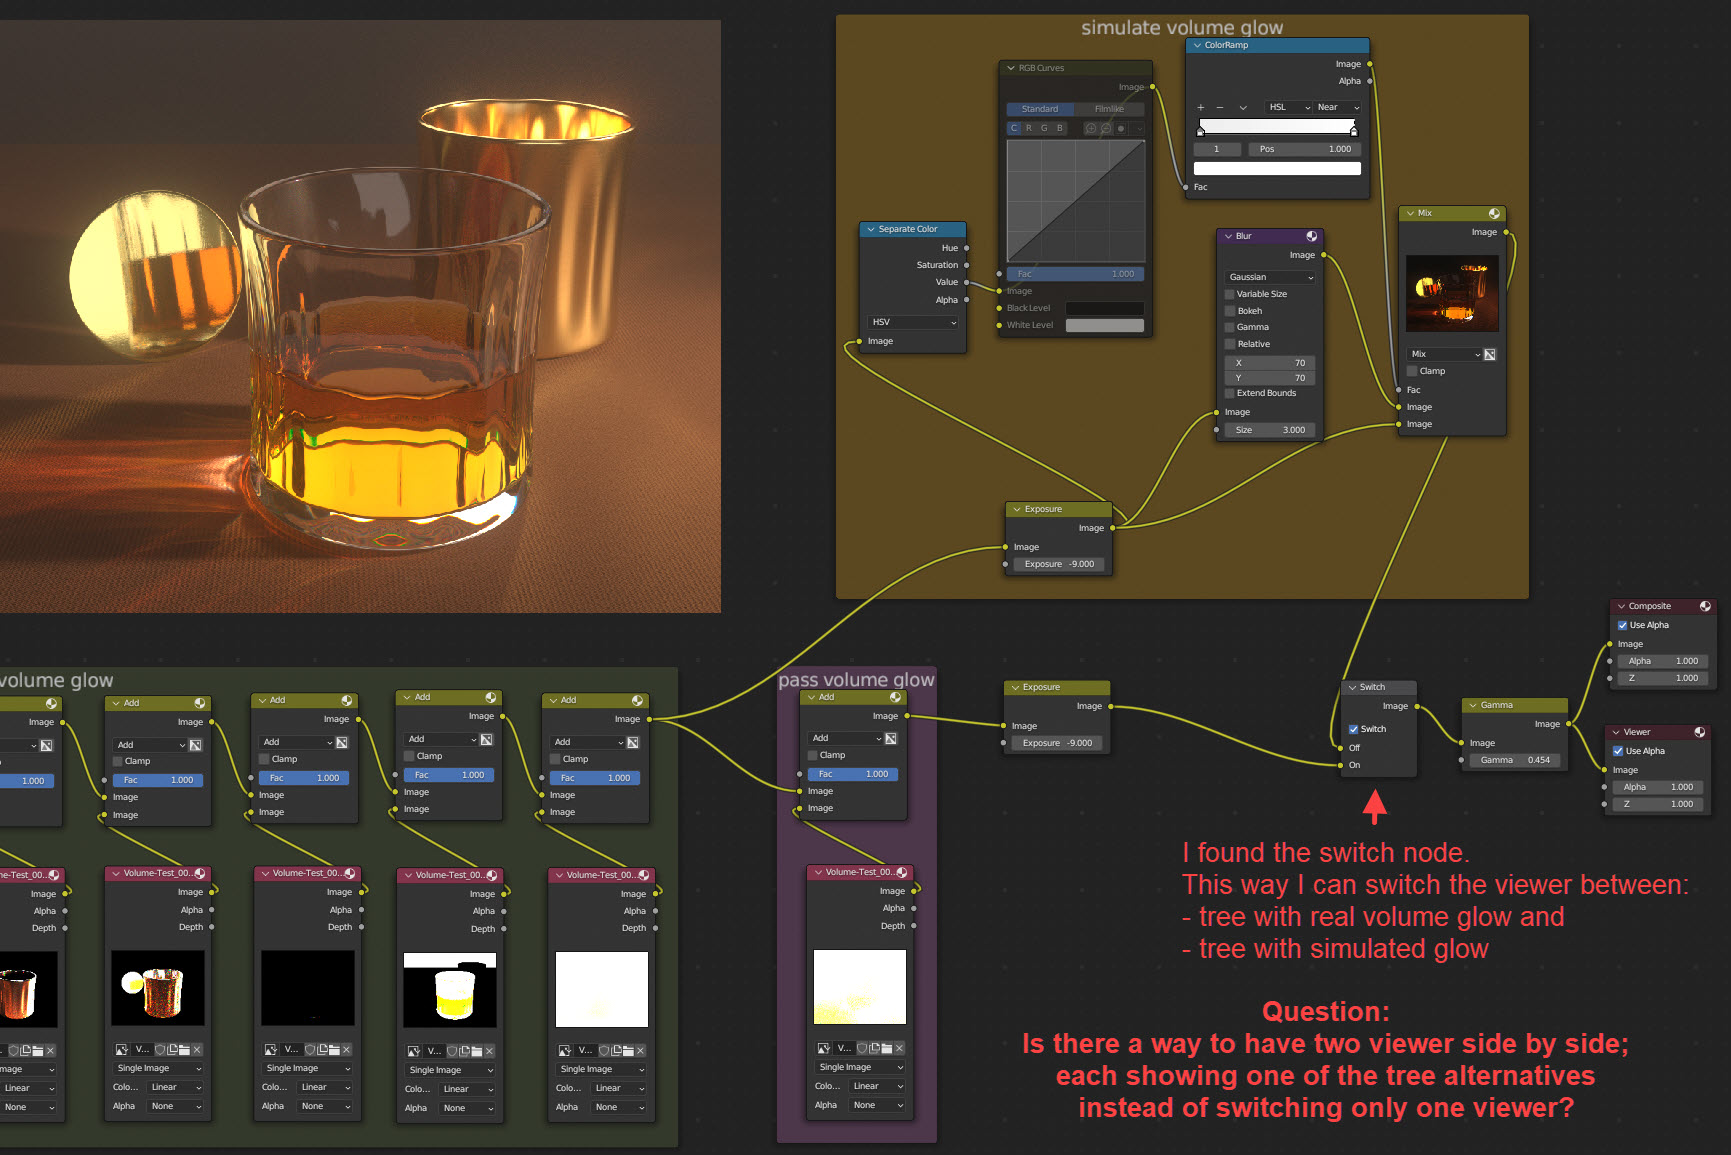Click the plus button to add a ColorRamp stop

pyautogui.click(x=1201, y=108)
